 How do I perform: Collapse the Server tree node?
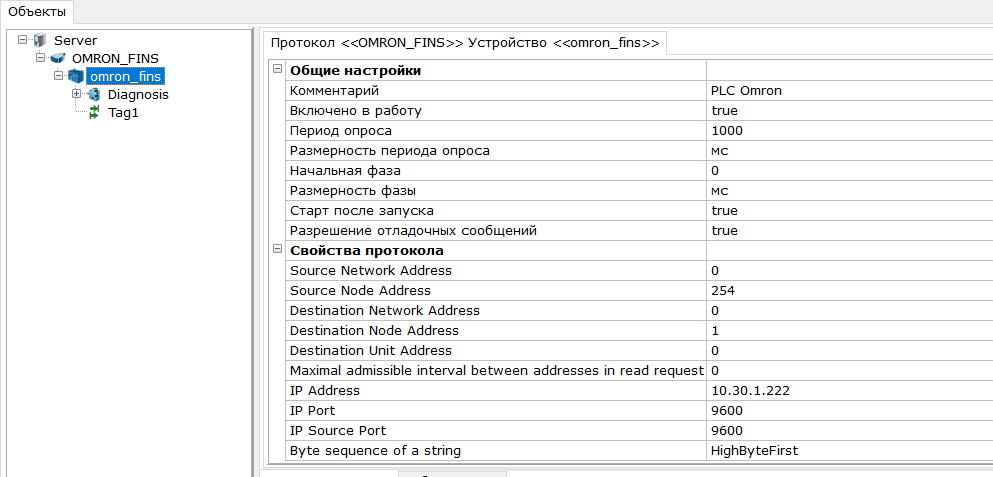[23, 40]
